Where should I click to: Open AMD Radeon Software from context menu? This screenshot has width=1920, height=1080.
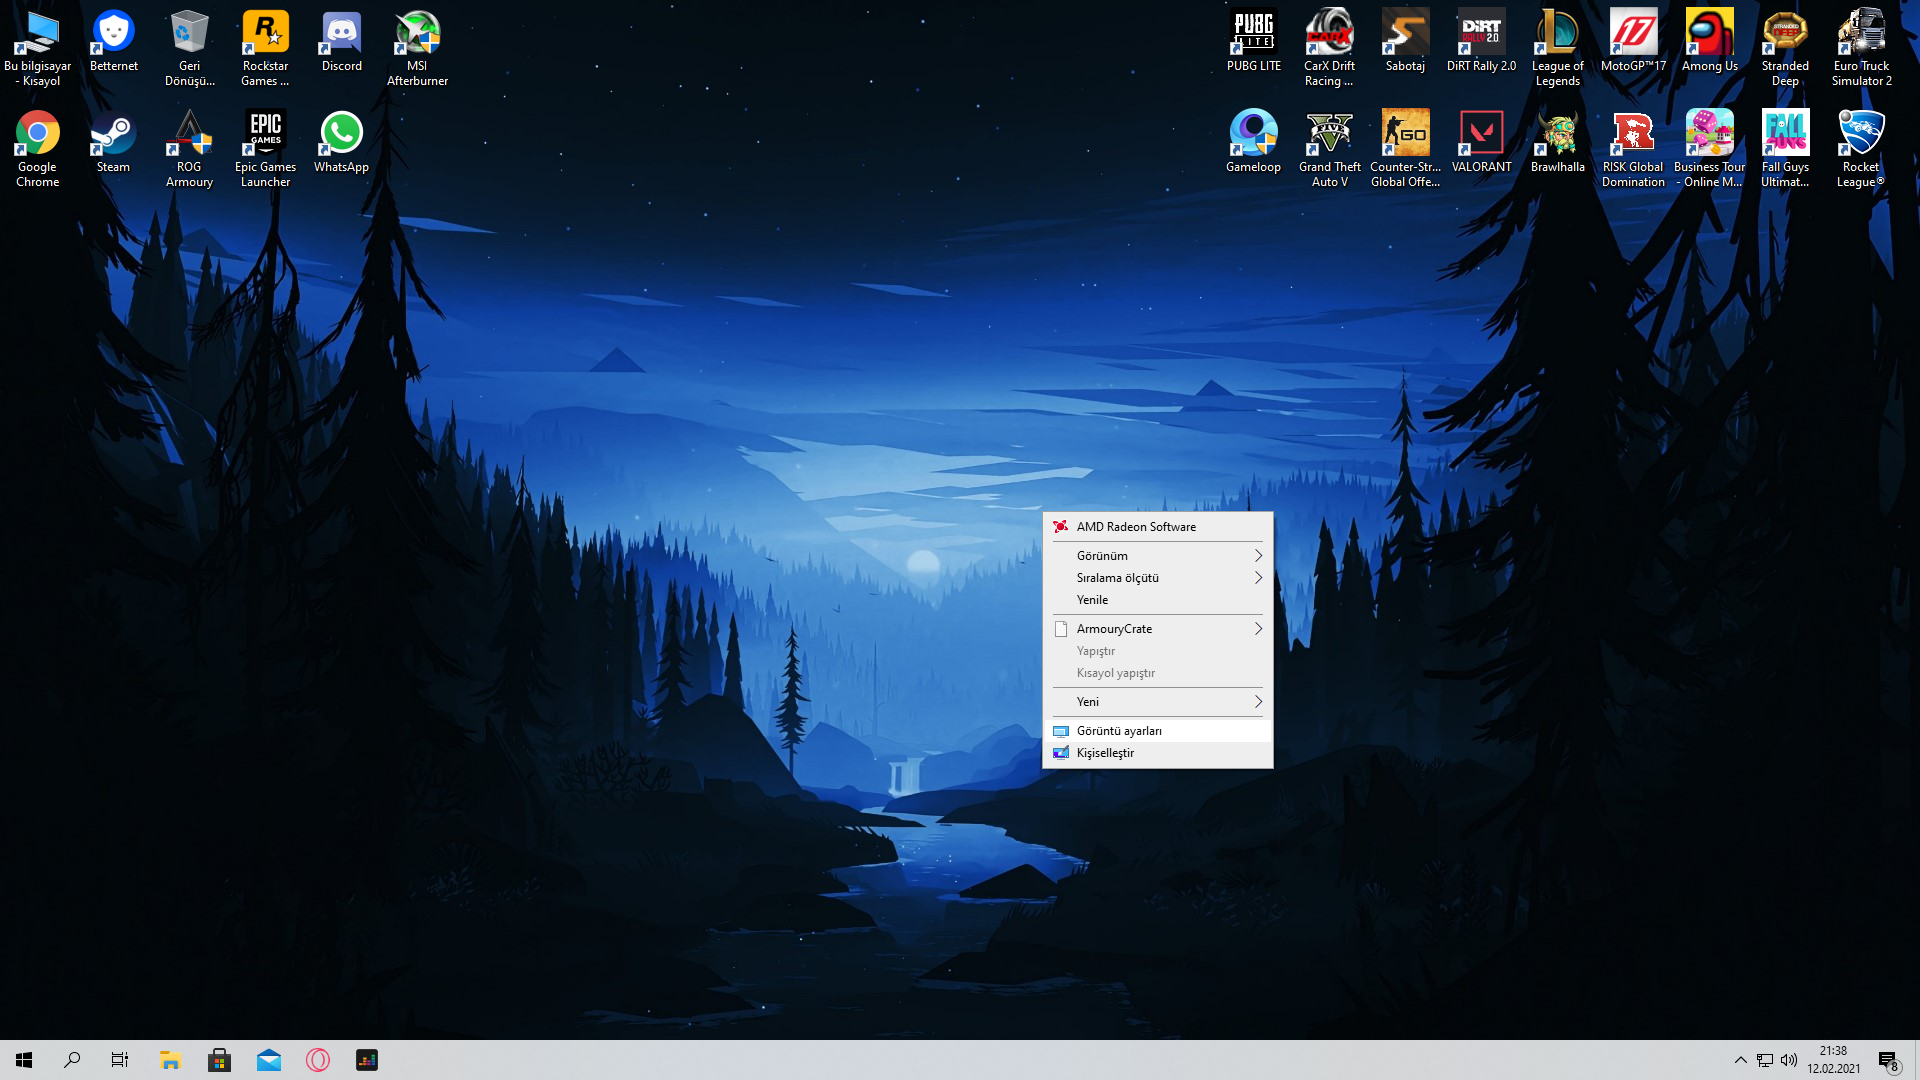point(1158,527)
